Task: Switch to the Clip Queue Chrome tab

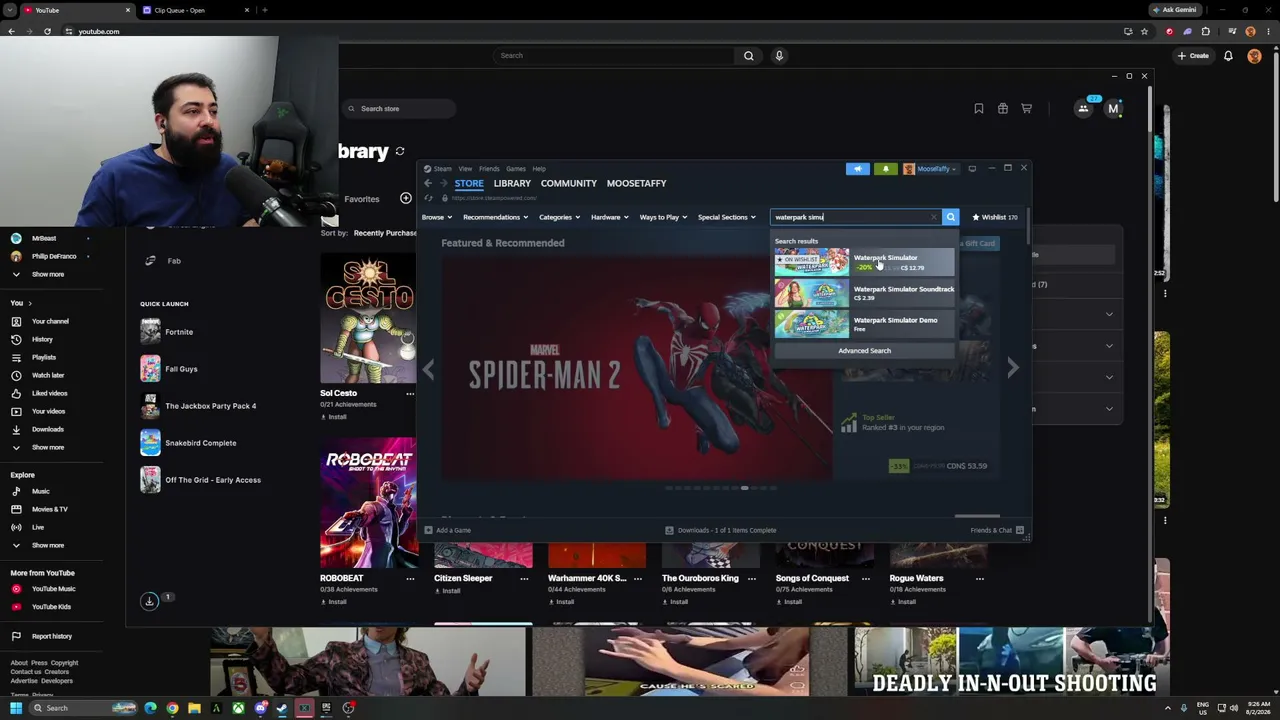Action: (195, 10)
